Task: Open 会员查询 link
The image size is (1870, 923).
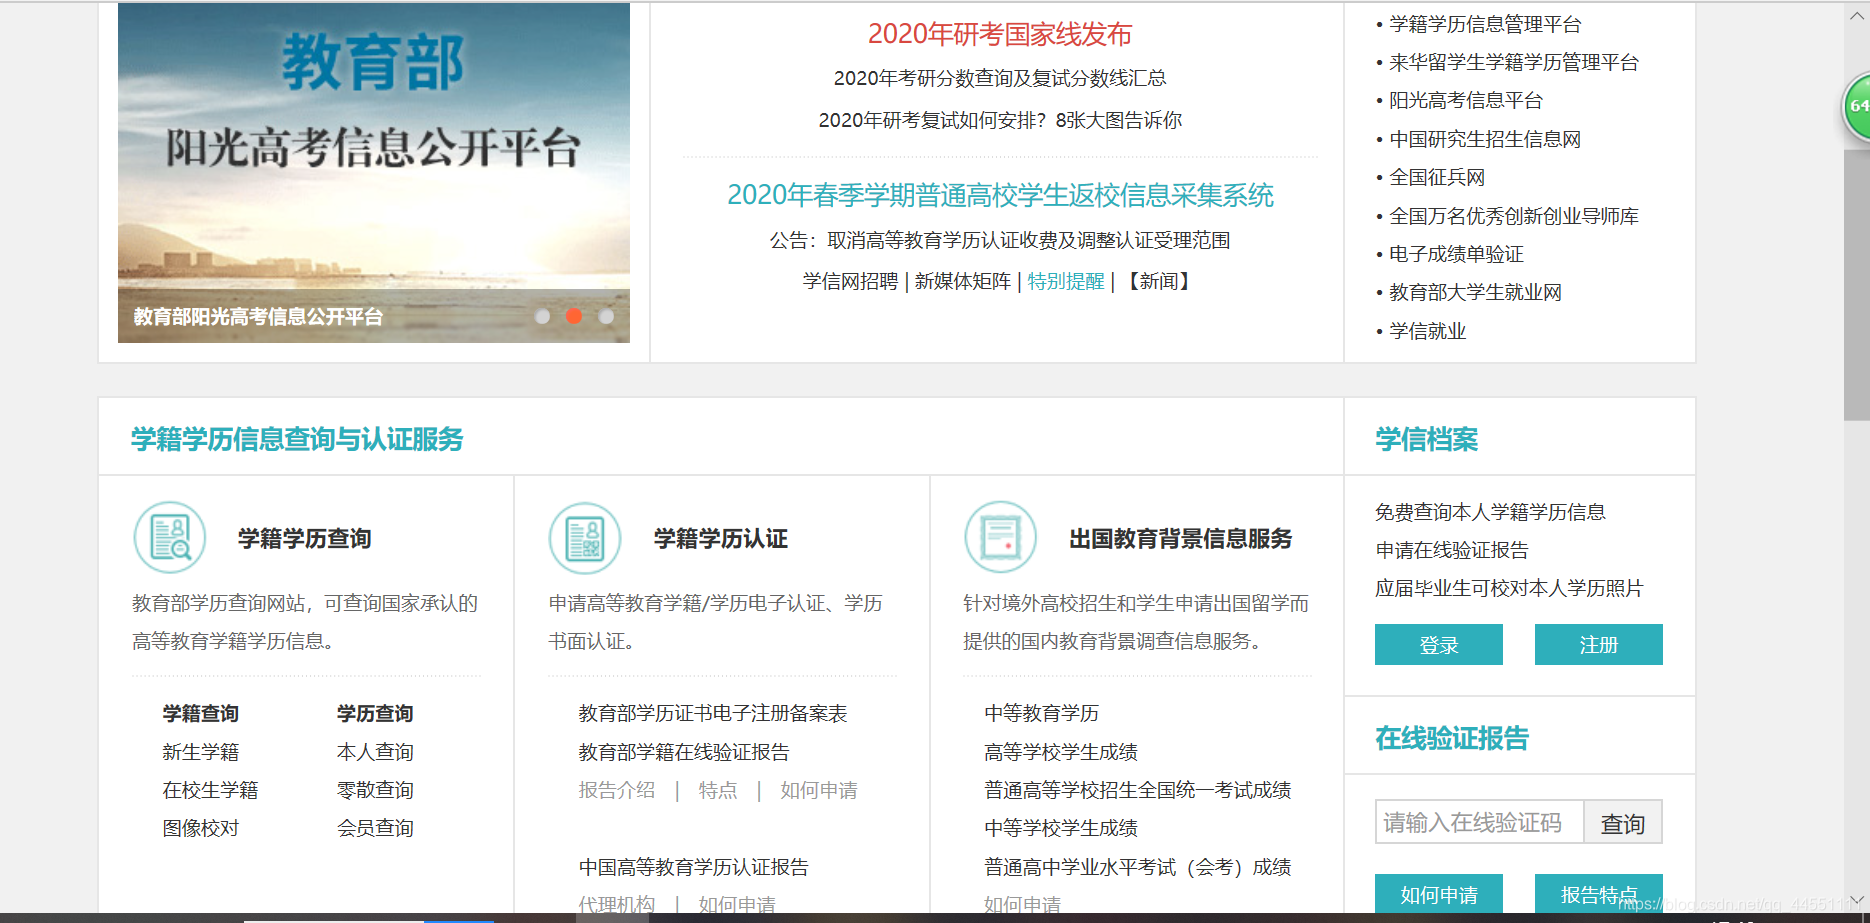Action: (375, 828)
